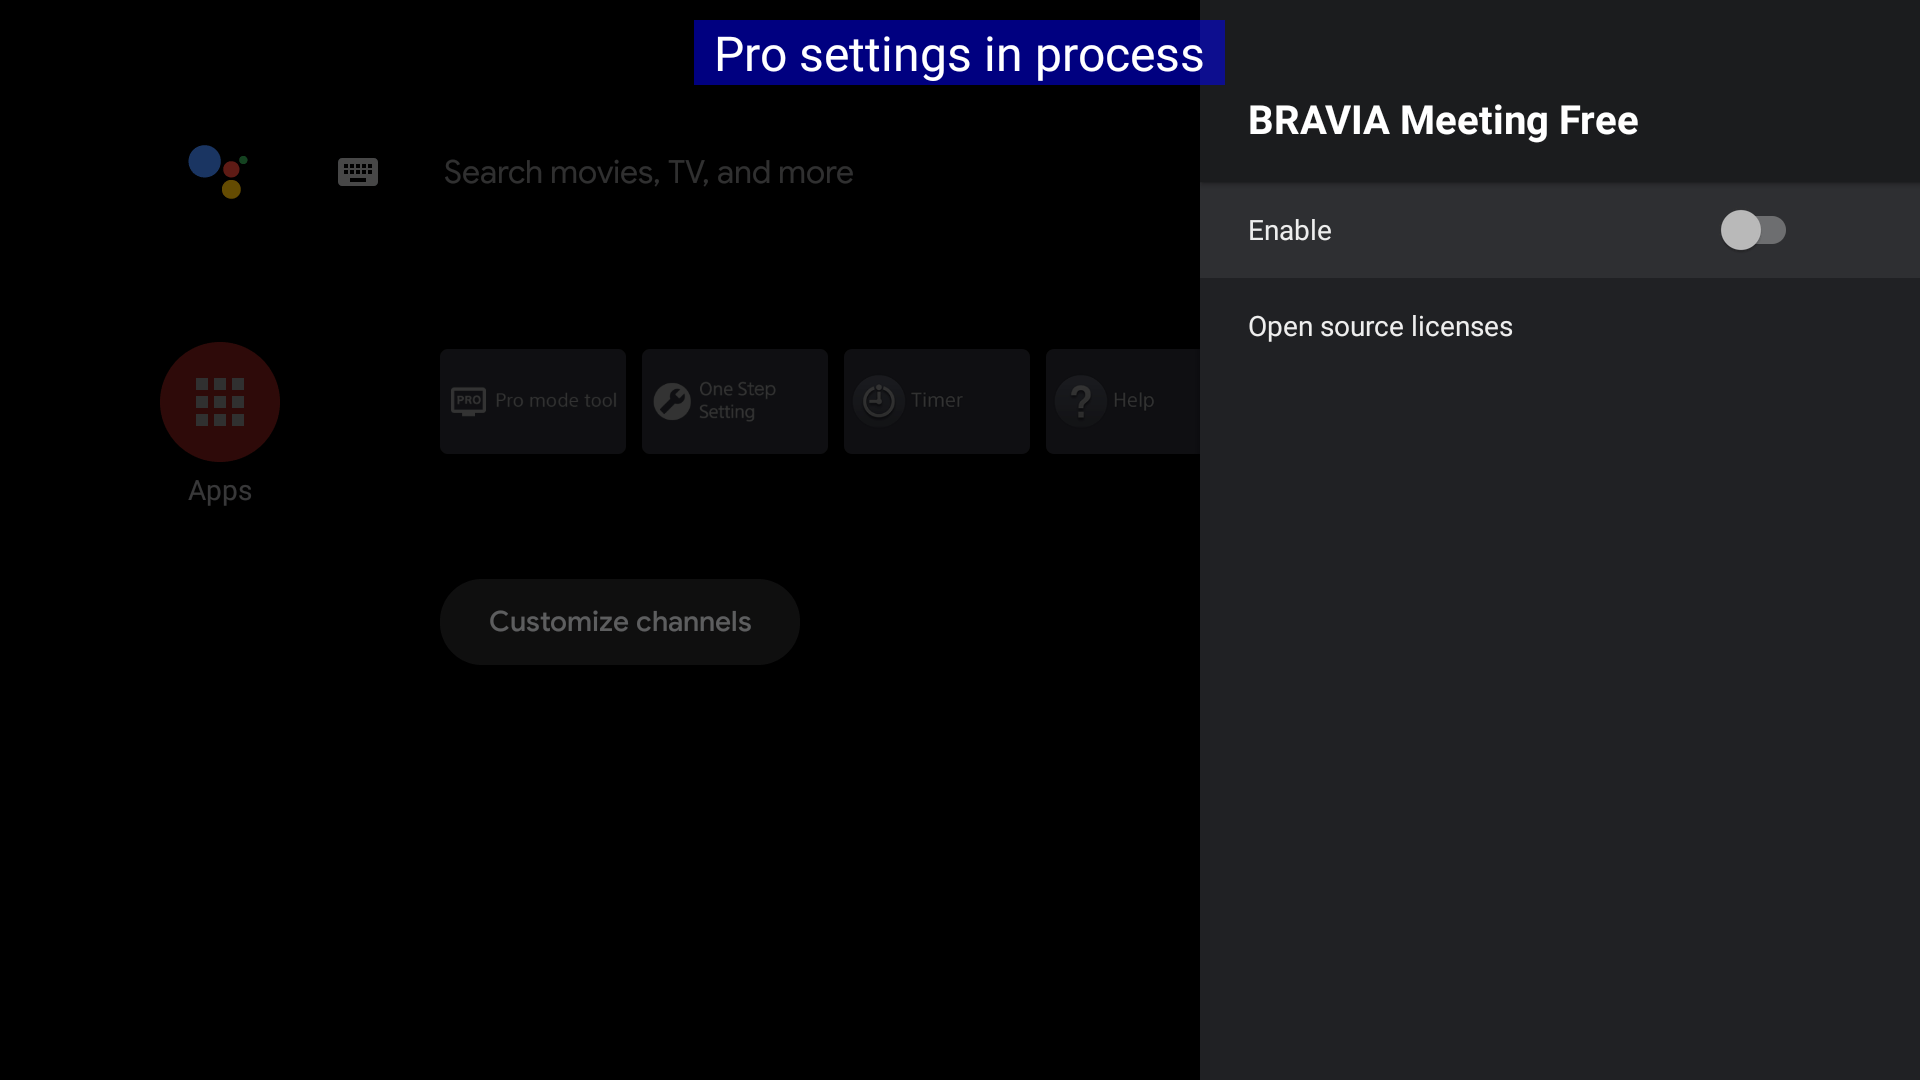Click the Search movies, TV, and more field

click(648, 172)
